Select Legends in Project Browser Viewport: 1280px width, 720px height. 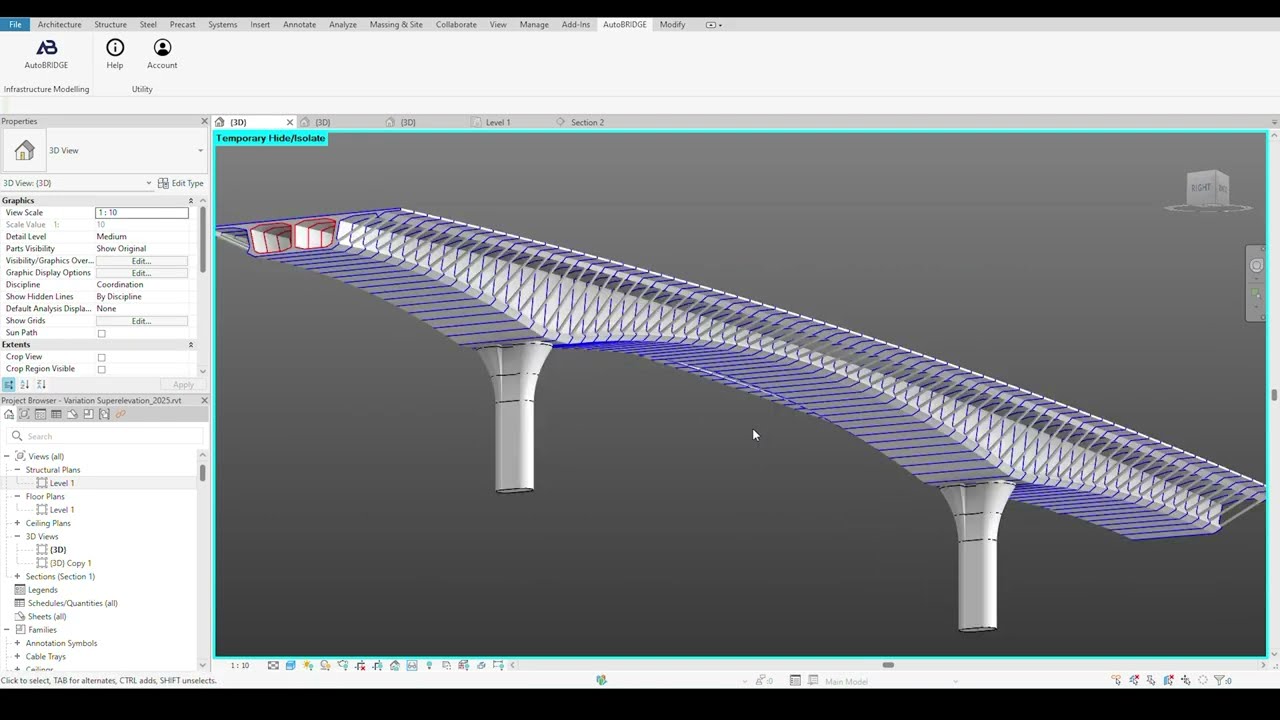pos(43,590)
